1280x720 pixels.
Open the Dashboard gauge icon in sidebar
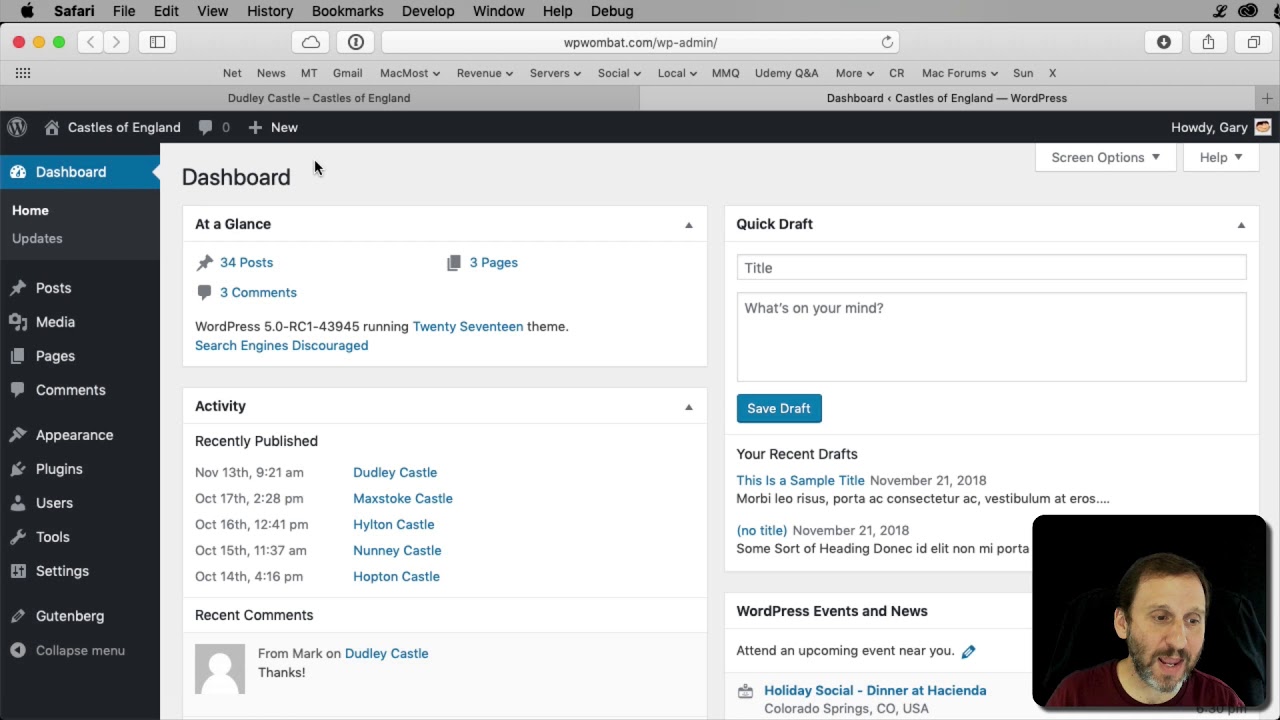(x=18, y=172)
